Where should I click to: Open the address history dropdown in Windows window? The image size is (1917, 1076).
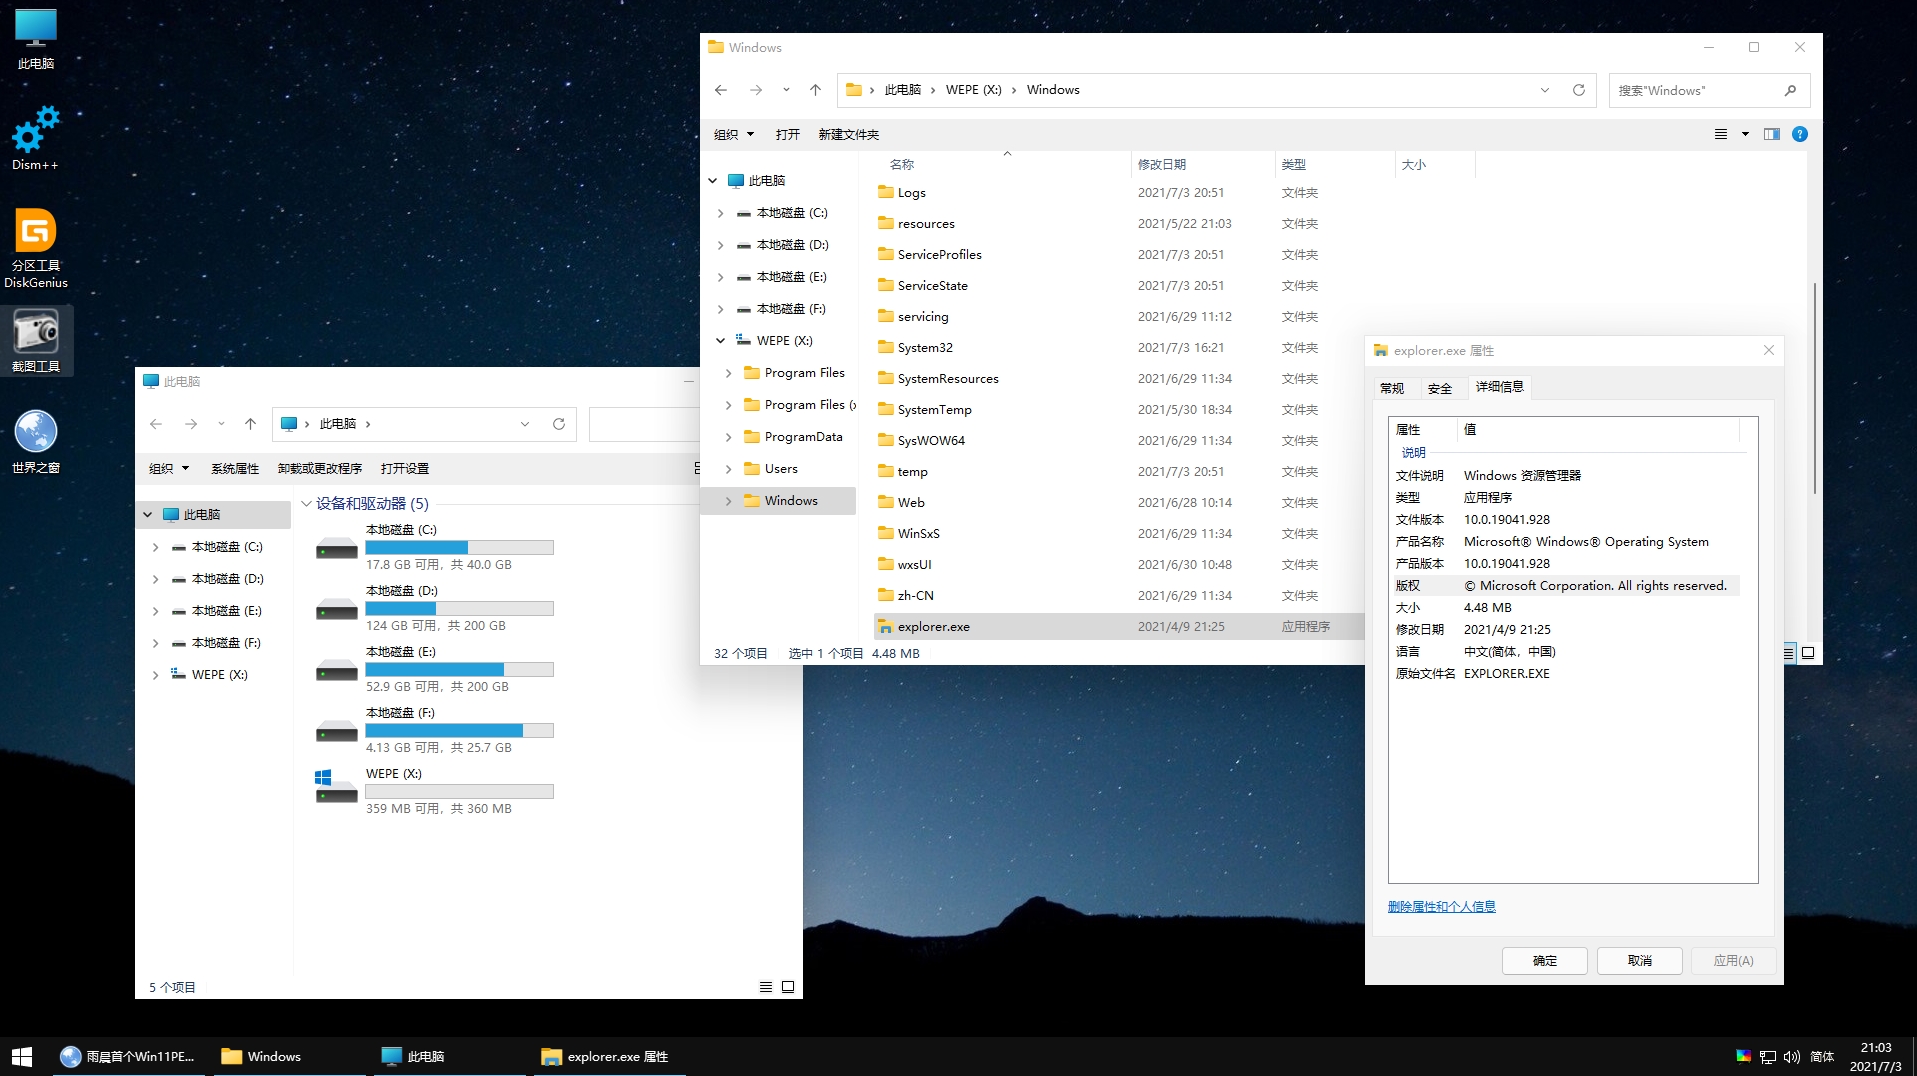coord(1545,90)
